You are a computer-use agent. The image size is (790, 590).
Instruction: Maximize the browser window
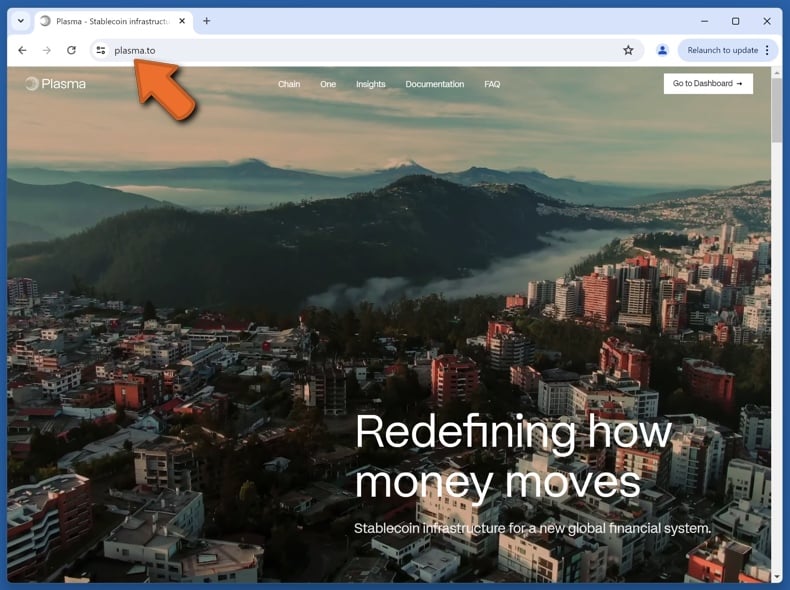point(736,21)
